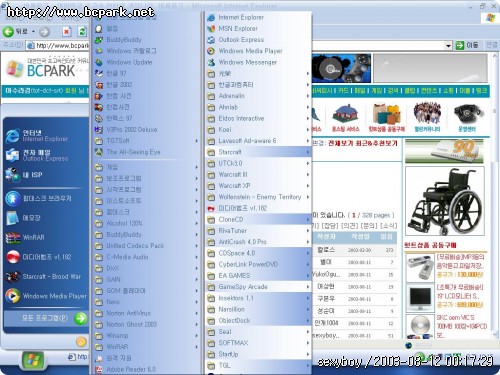The height and width of the screenshot is (375, 500).
Task: Open Windows Update from All Programs
Action: [147, 62]
